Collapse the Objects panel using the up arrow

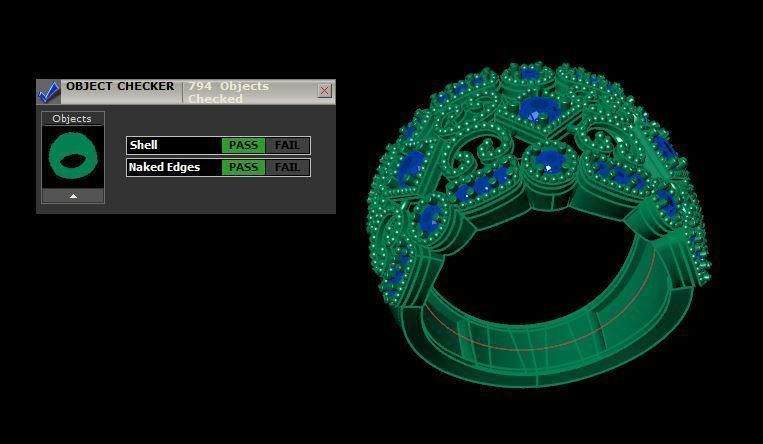(73, 196)
